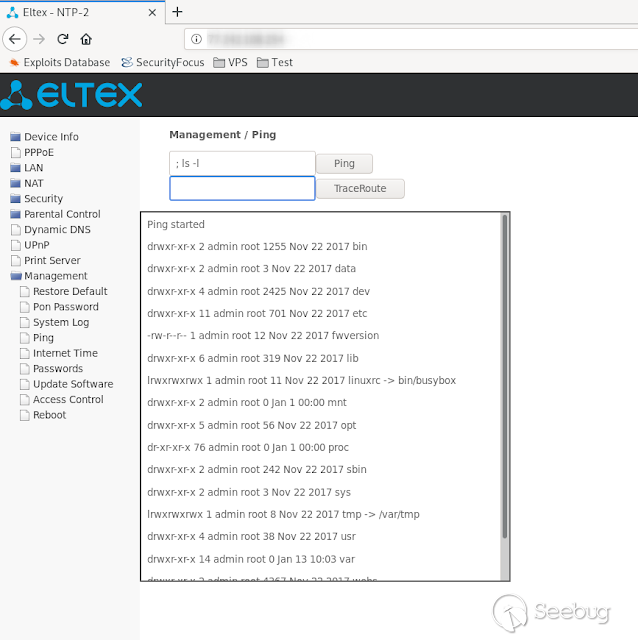Click the output row ending in 'sbin'

(x=257, y=469)
